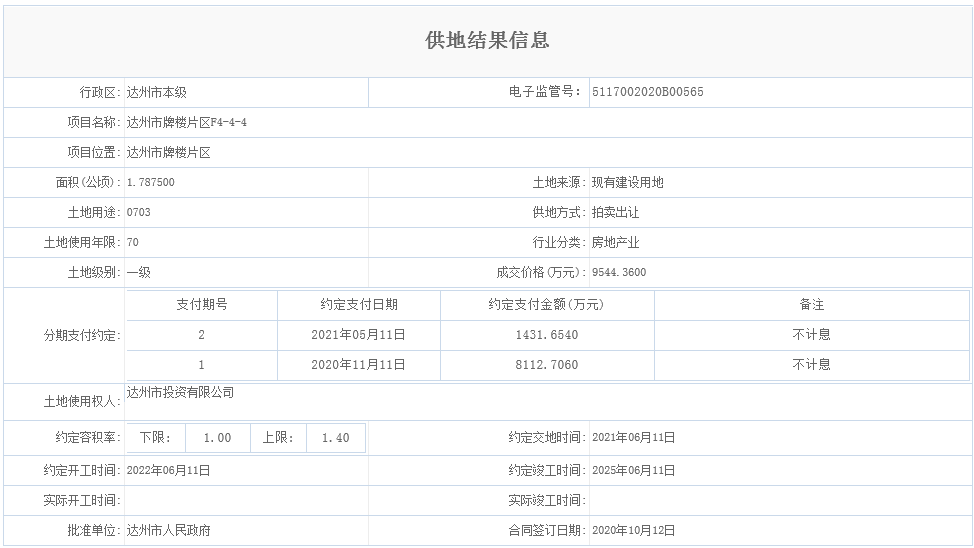Select payment date 2021年05月11日

click(x=358, y=335)
